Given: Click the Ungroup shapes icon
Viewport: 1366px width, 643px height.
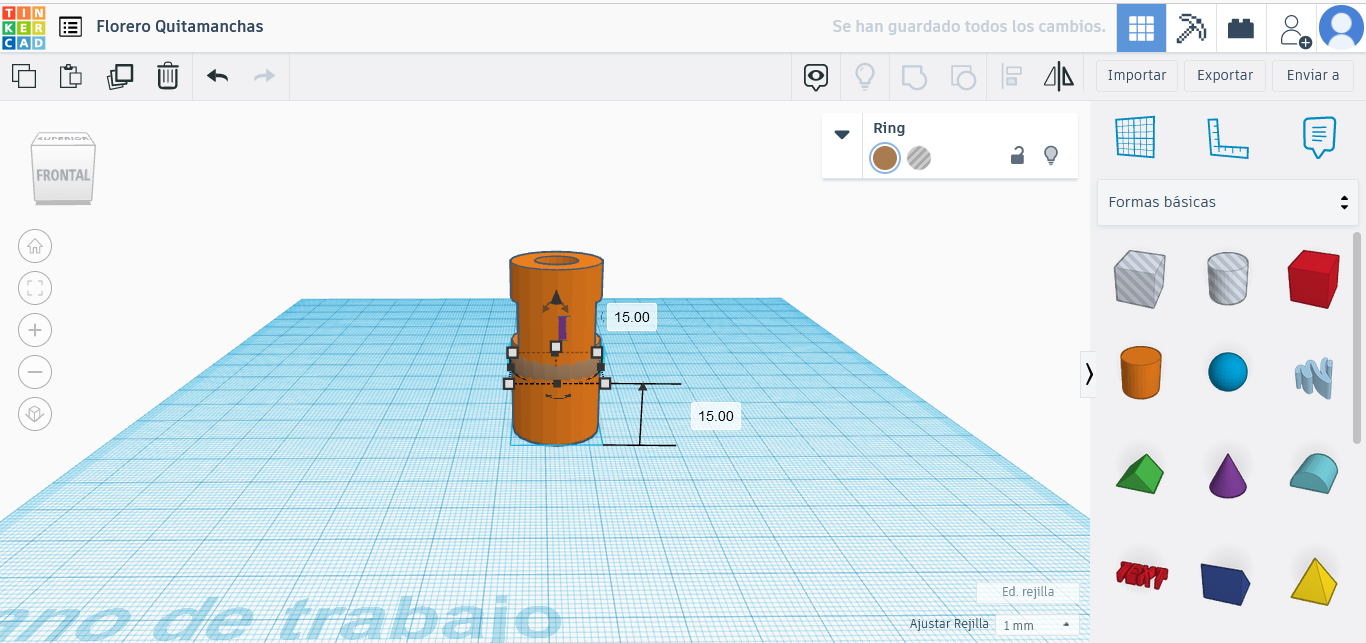Looking at the screenshot, I should pos(962,76).
